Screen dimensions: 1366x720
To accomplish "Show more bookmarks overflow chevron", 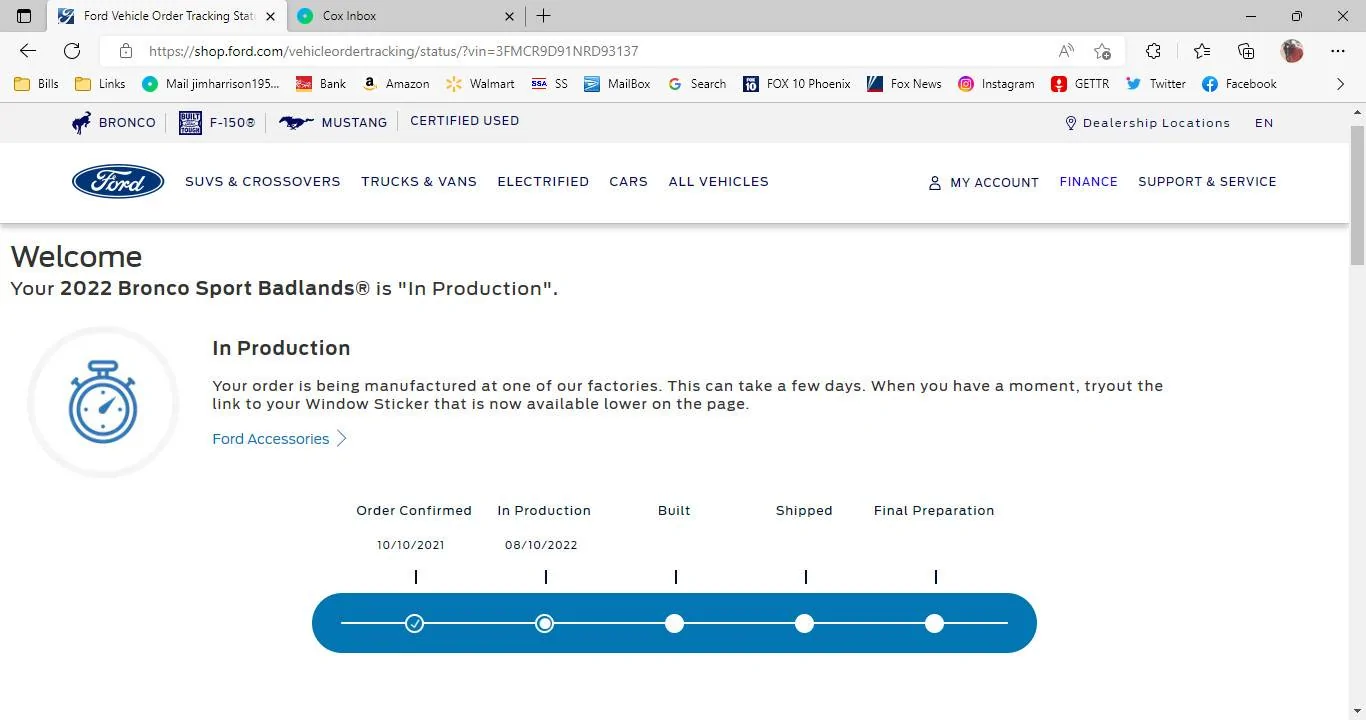I will point(1340,84).
